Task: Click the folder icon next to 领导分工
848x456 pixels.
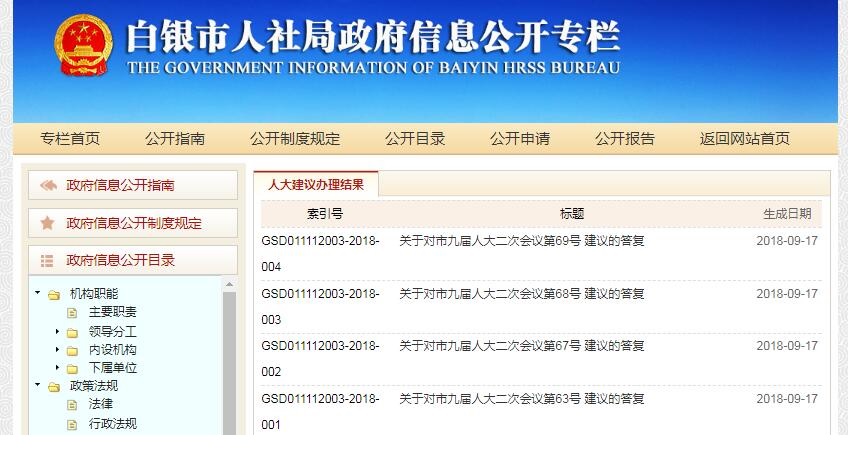Action: 72,332
